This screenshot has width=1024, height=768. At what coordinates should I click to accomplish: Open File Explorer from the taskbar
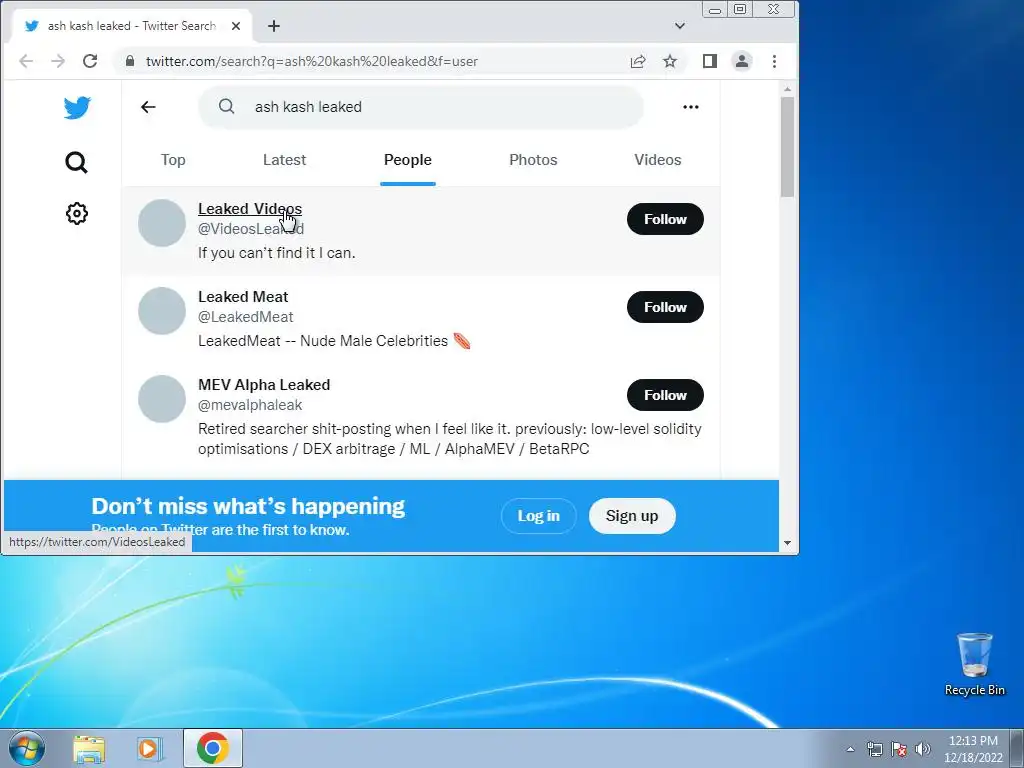[89, 748]
